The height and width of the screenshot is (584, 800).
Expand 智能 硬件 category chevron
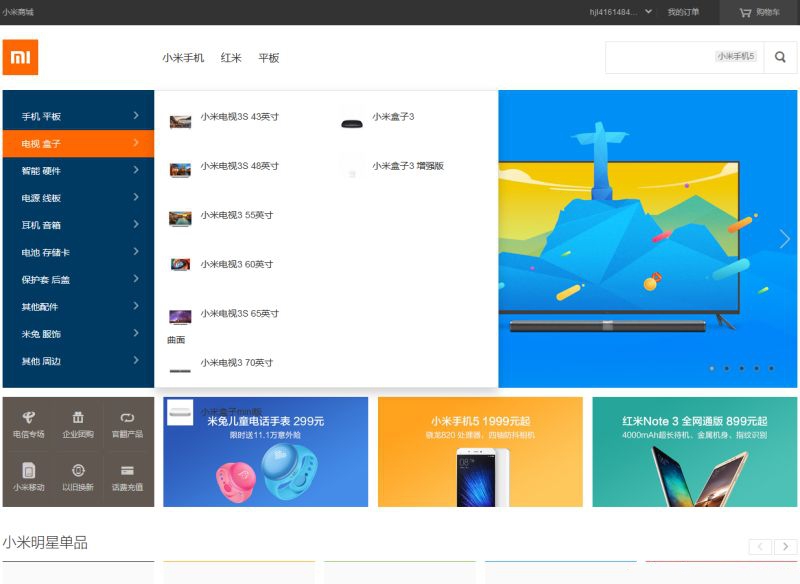point(136,170)
